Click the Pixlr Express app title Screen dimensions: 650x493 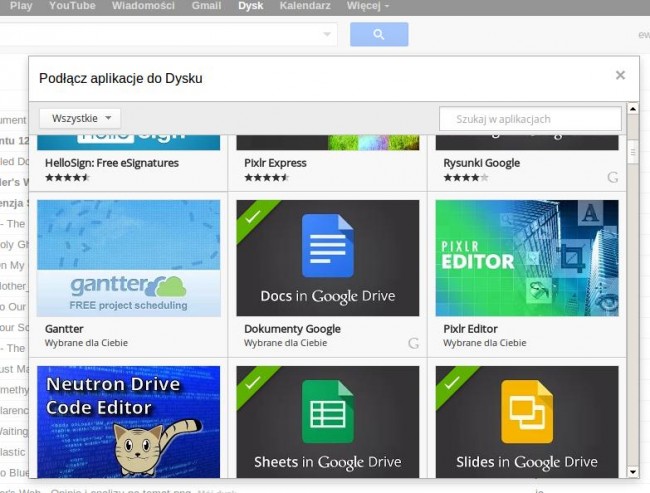click(x=275, y=163)
